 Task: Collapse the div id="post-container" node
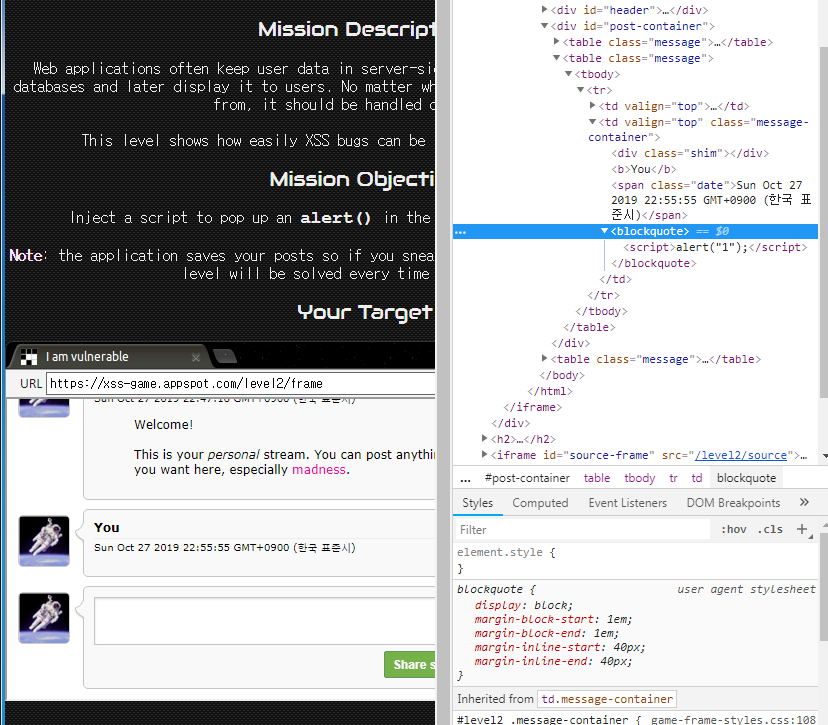(544, 26)
